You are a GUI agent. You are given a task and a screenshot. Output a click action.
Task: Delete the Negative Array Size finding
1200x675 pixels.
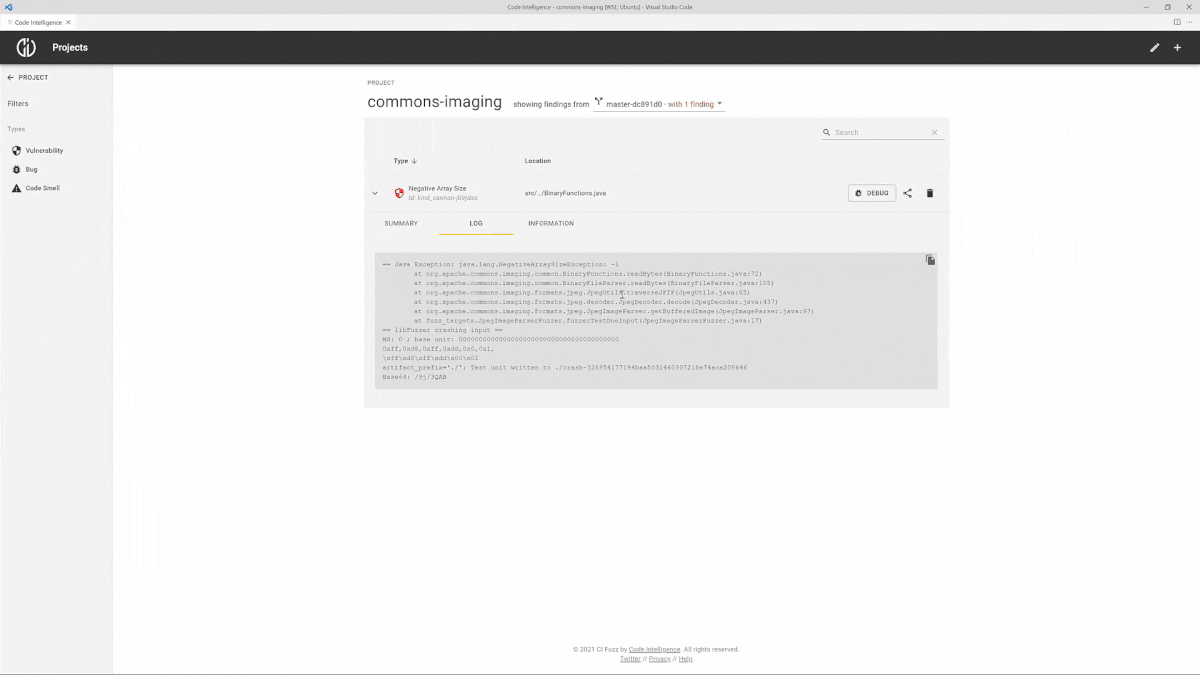930,193
